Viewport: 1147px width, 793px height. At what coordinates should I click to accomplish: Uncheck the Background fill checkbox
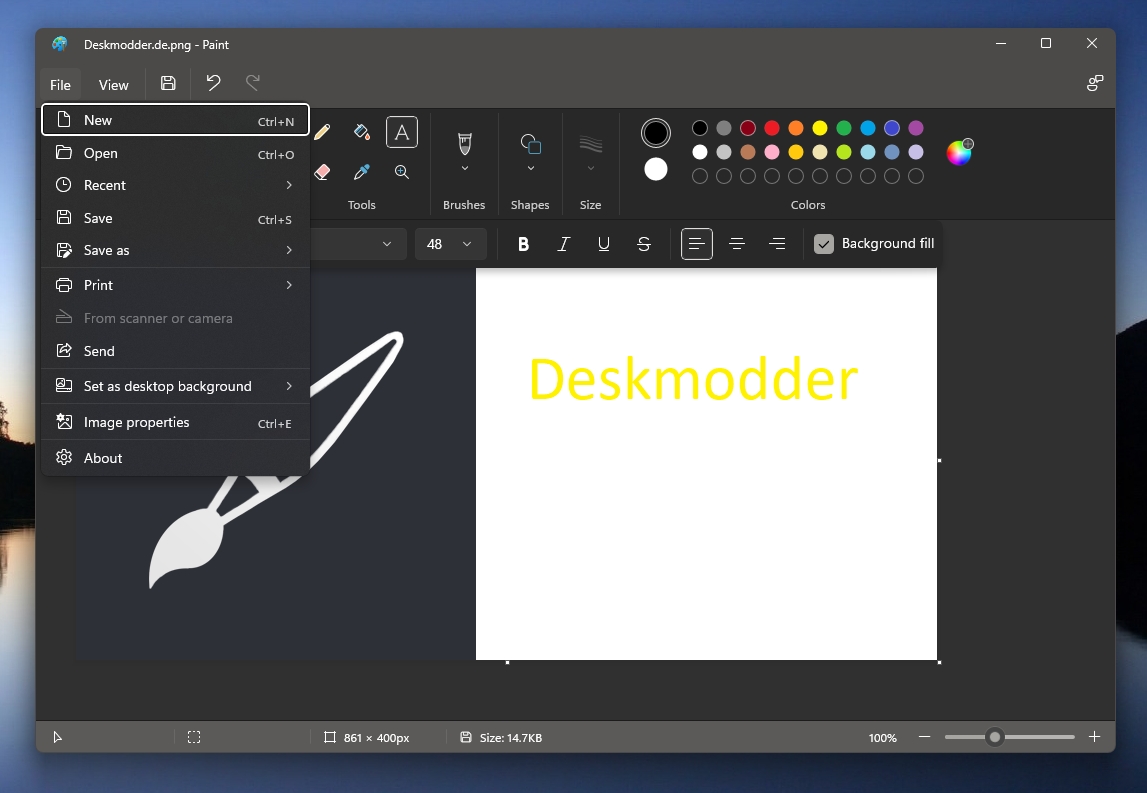tap(824, 244)
